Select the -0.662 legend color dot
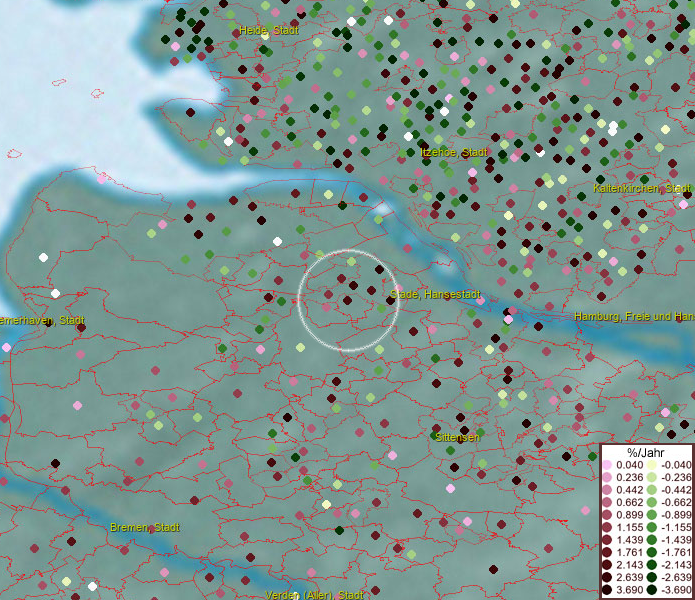This screenshot has width=695, height=600. 652,503
